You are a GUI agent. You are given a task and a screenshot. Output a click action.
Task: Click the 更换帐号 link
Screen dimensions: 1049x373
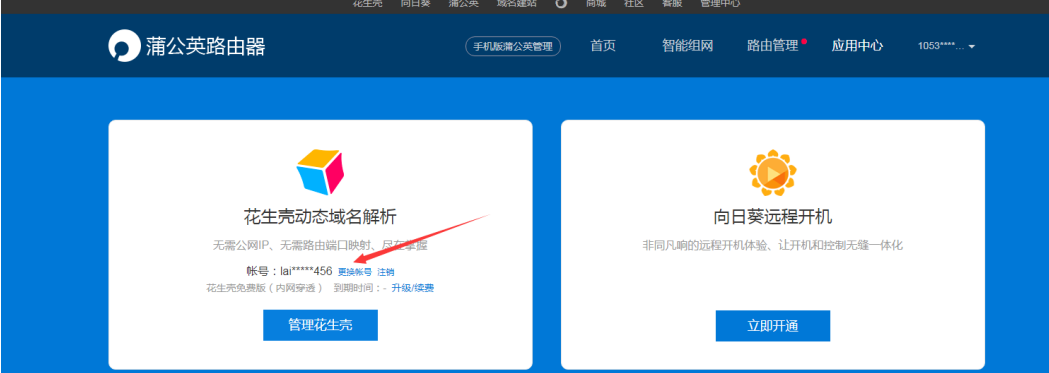pos(355,272)
